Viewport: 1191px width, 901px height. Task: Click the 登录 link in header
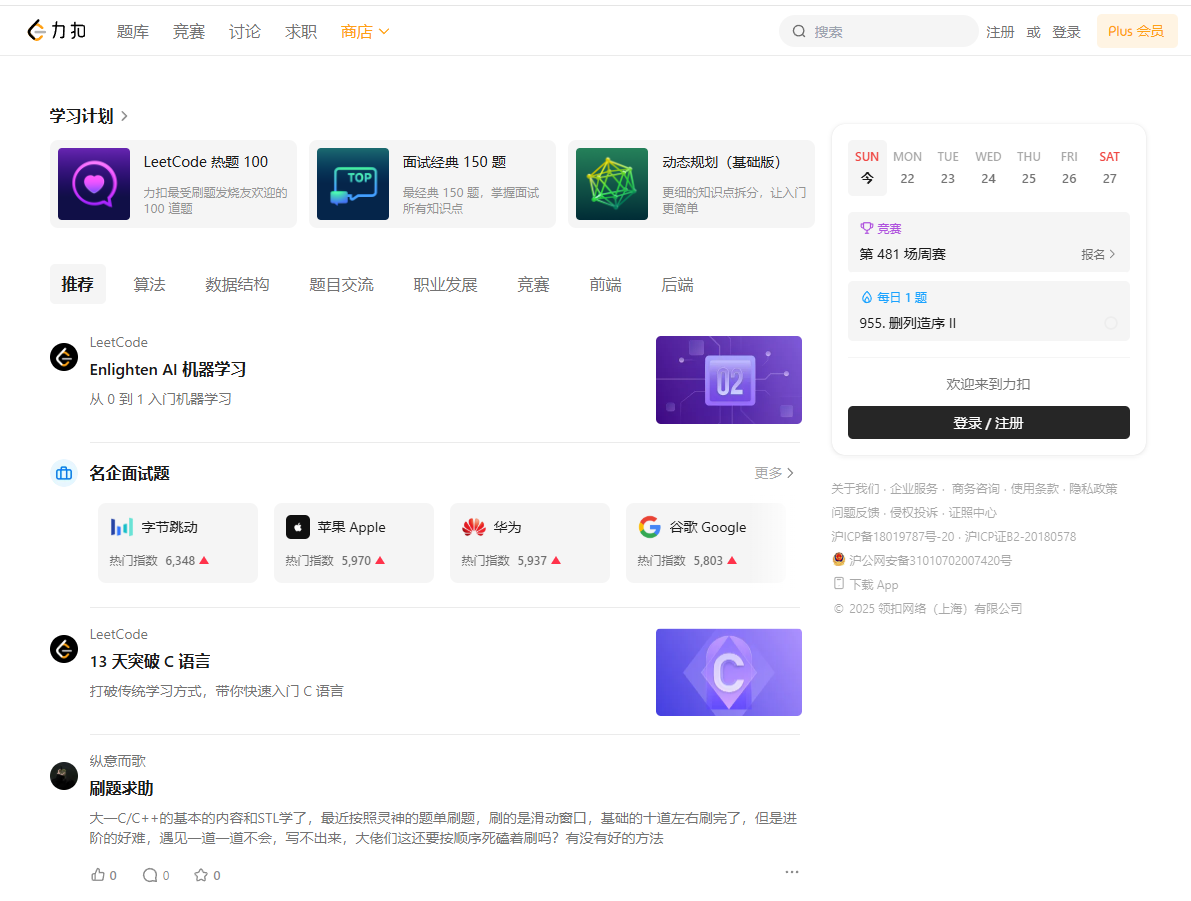[x=1066, y=32]
